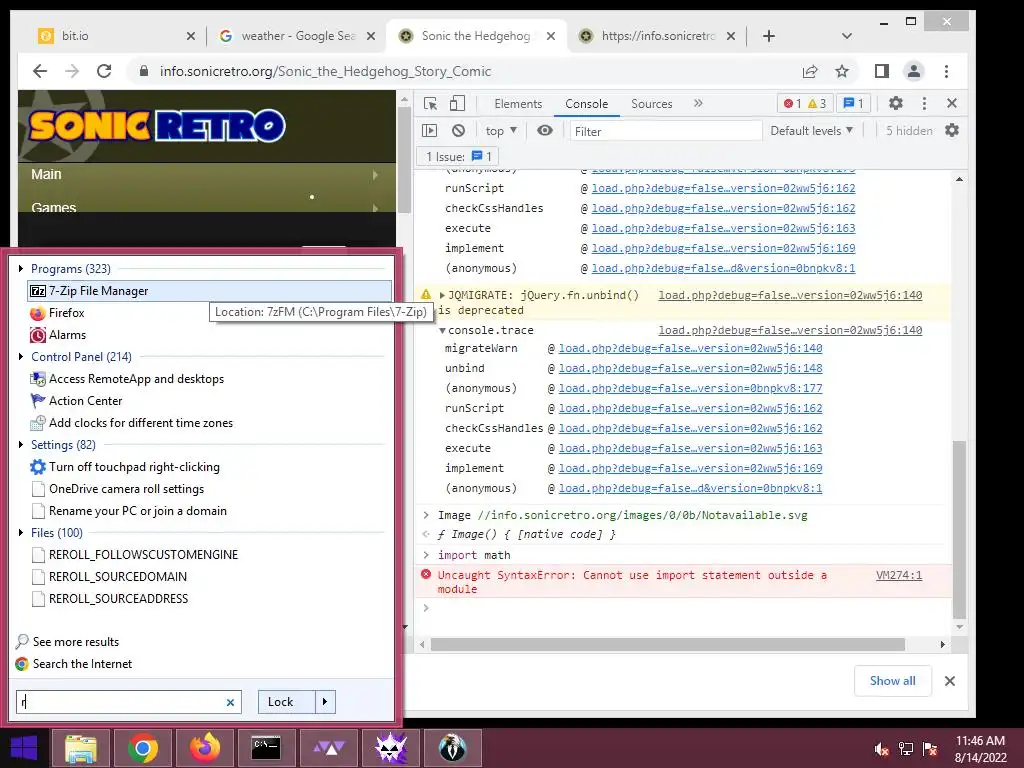This screenshot has width=1024, height=768.
Task: Select the https://info.sonicretro tab
Action: click(x=658, y=36)
